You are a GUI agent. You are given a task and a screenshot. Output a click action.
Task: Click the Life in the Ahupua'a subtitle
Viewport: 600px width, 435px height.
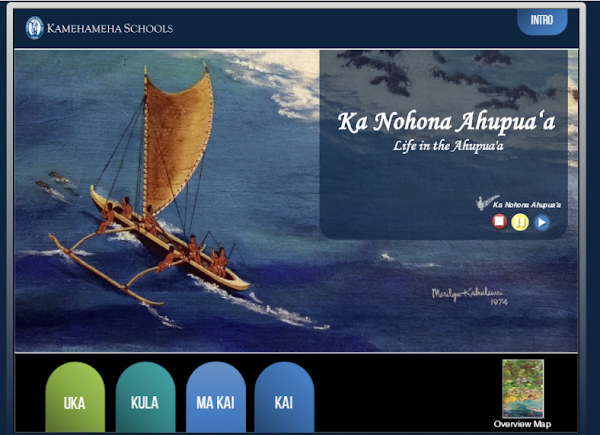pos(448,146)
